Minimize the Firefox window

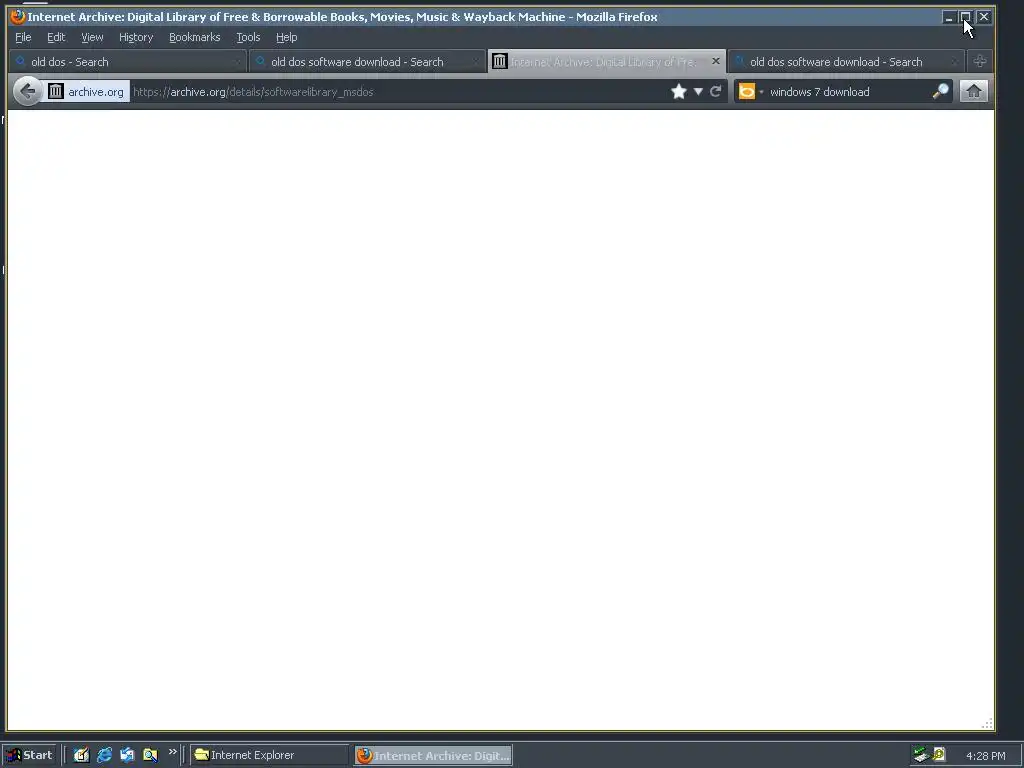949,17
